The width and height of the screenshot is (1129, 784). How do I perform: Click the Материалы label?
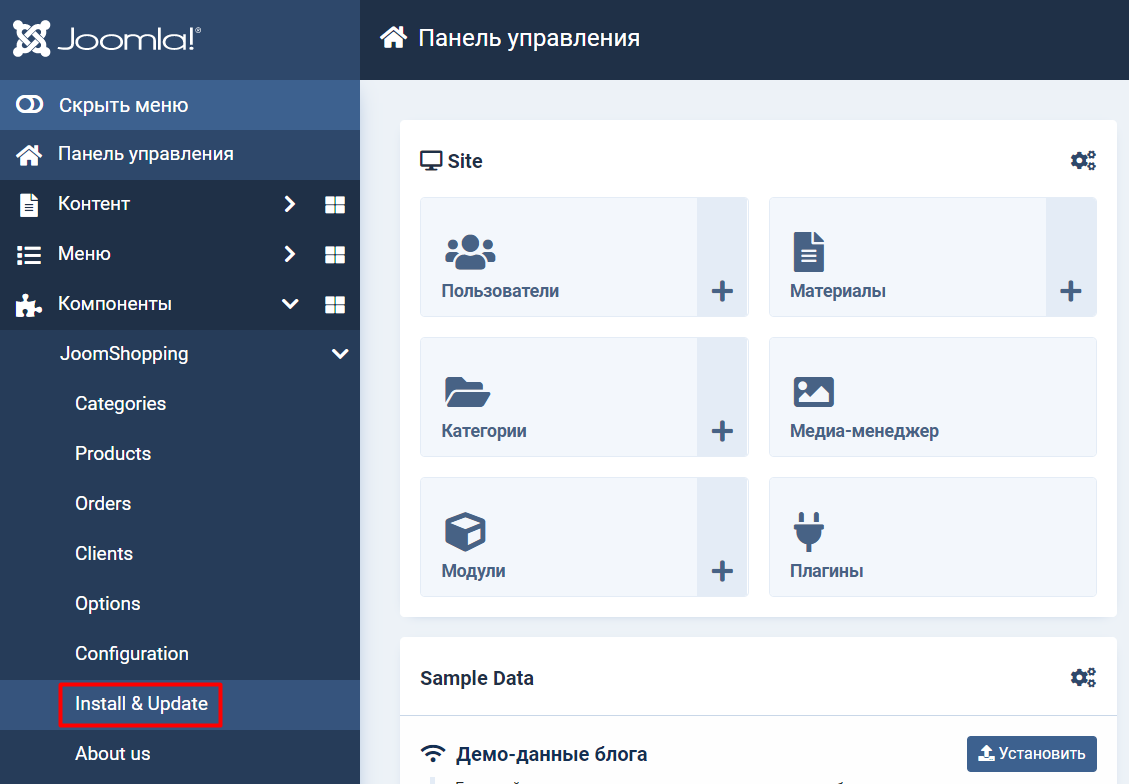point(837,292)
